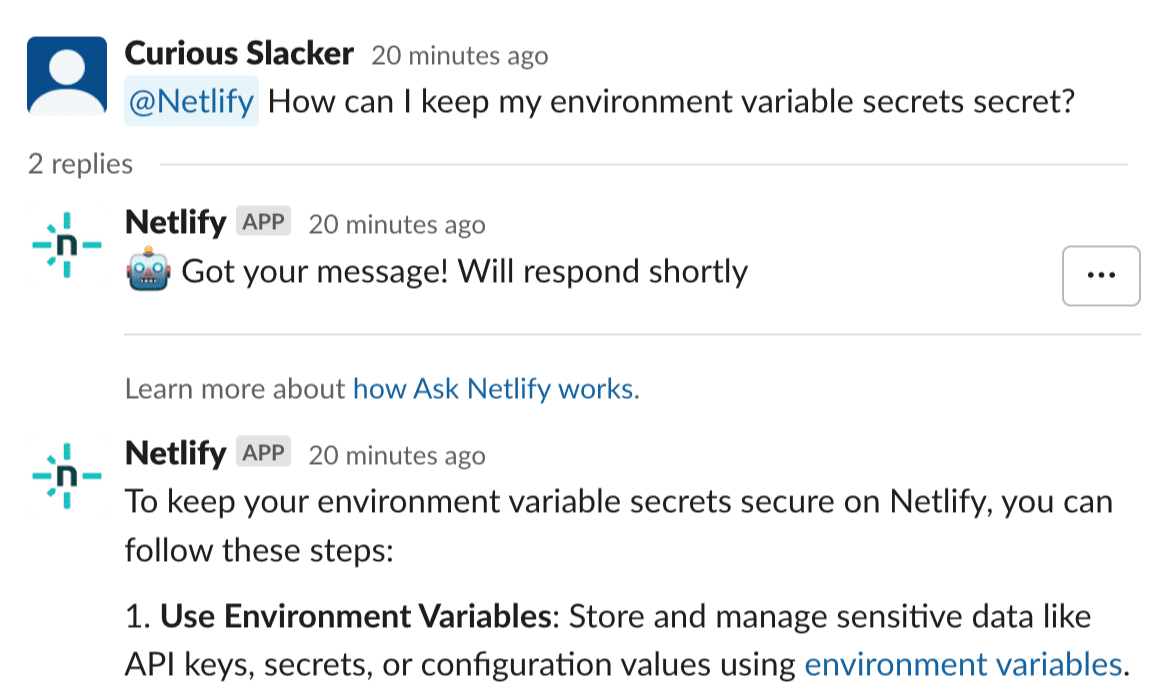Click Netlify app icon beside "Got your message"
Screen dimensions: 1166x694
(x=66, y=244)
